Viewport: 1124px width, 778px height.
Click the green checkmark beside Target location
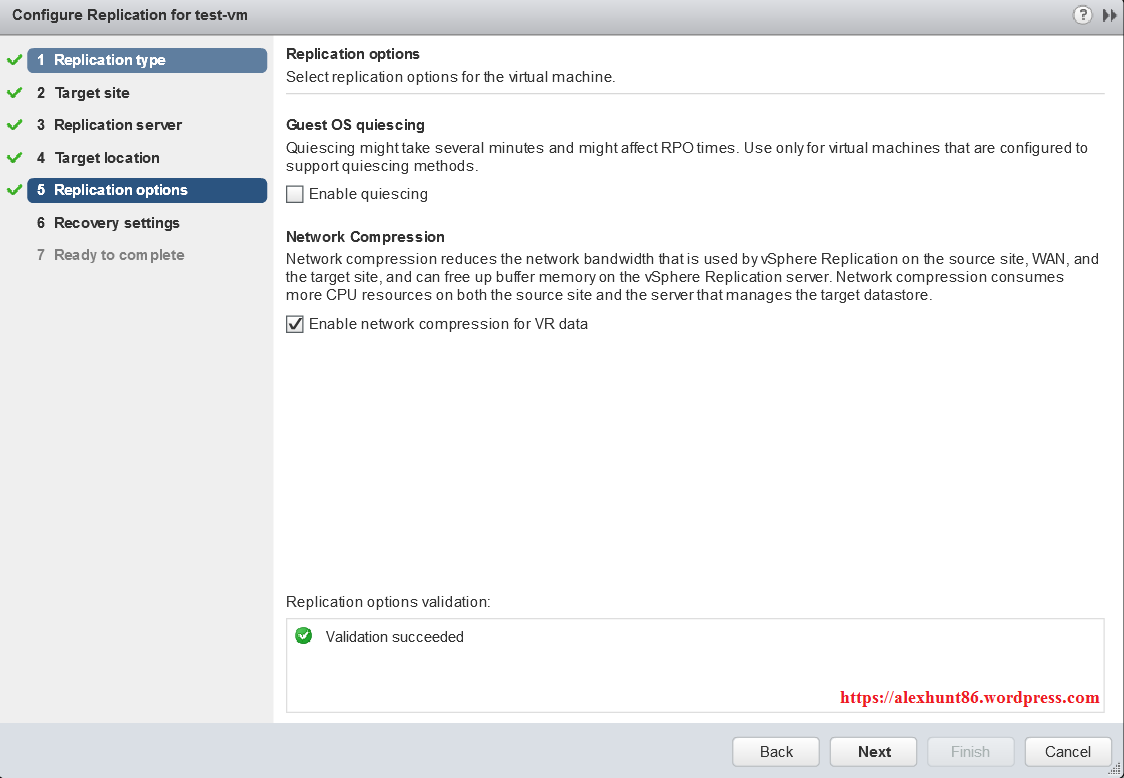point(14,158)
